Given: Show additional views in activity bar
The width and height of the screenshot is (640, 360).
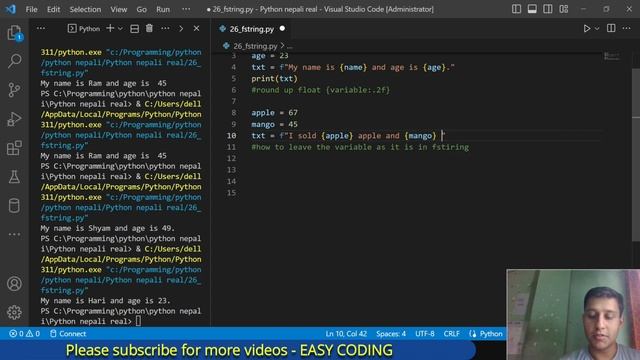Looking at the screenshot, I should [x=14, y=234].
